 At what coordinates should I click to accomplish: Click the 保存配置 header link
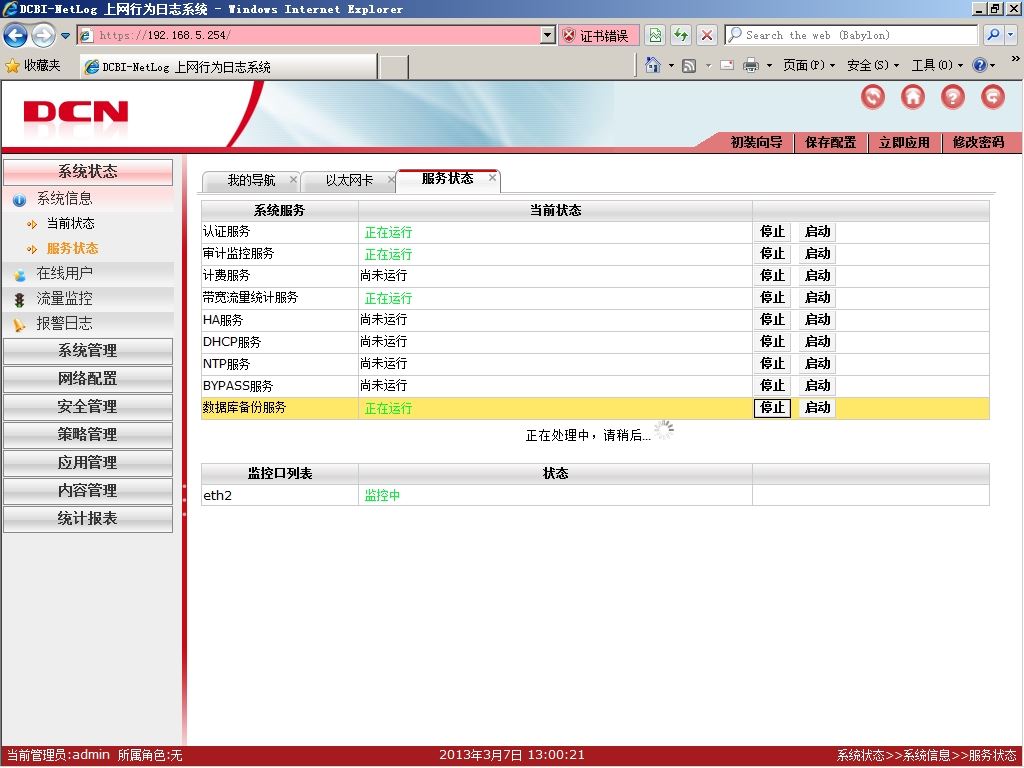[x=830, y=142]
